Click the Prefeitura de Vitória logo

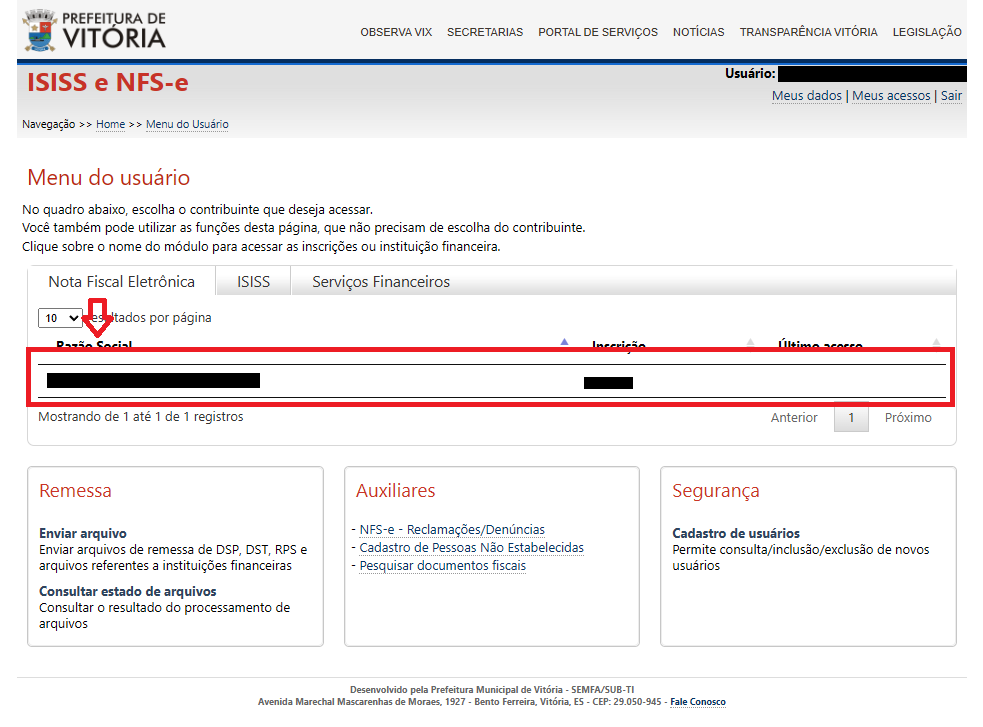tap(94, 31)
